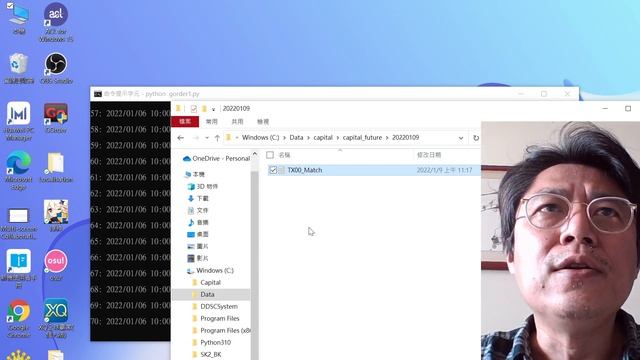Navigate to Data folder in breadcrumb
640x360 pixels.
click(296, 138)
